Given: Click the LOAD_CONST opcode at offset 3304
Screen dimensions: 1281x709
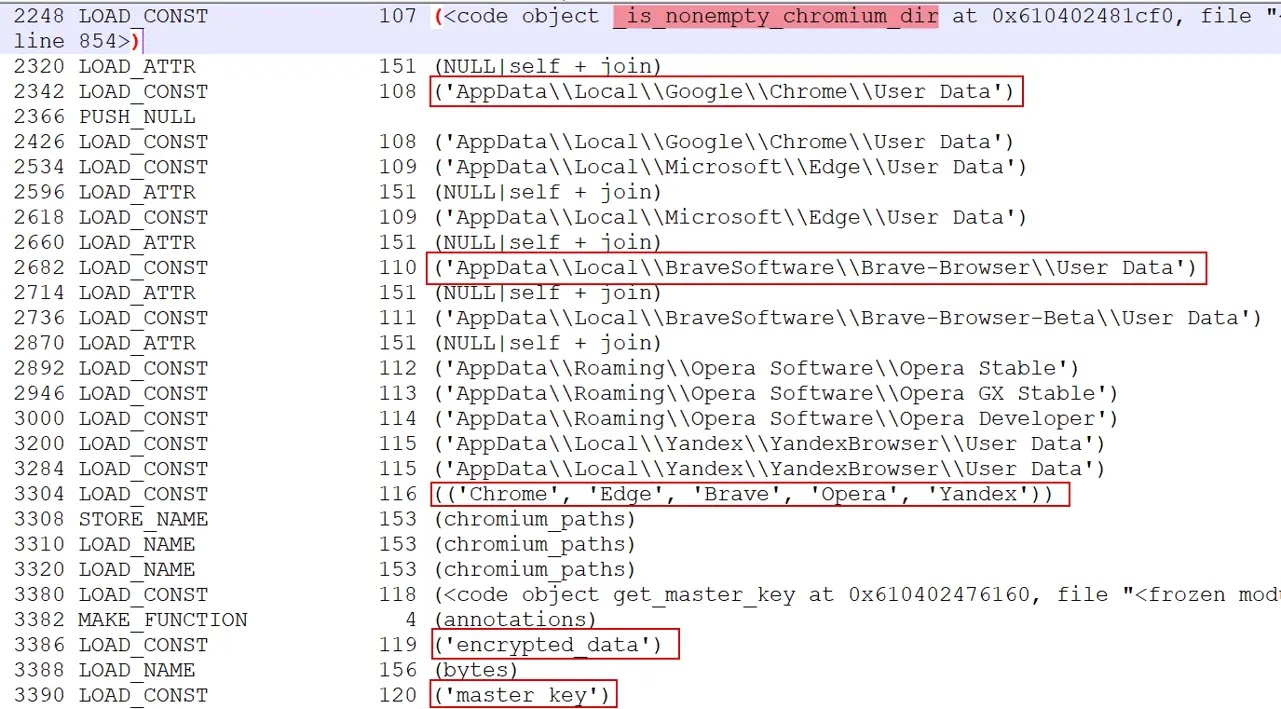Looking at the screenshot, I should [x=144, y=493].
